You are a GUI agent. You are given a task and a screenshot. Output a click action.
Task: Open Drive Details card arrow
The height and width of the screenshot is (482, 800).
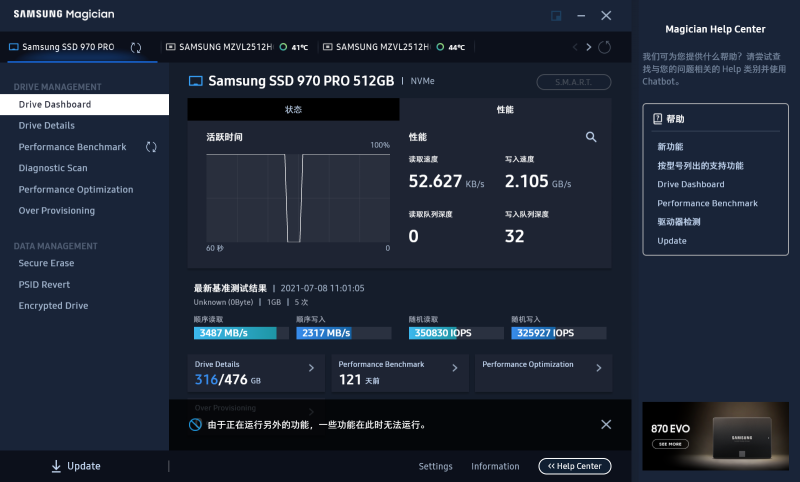311,368
